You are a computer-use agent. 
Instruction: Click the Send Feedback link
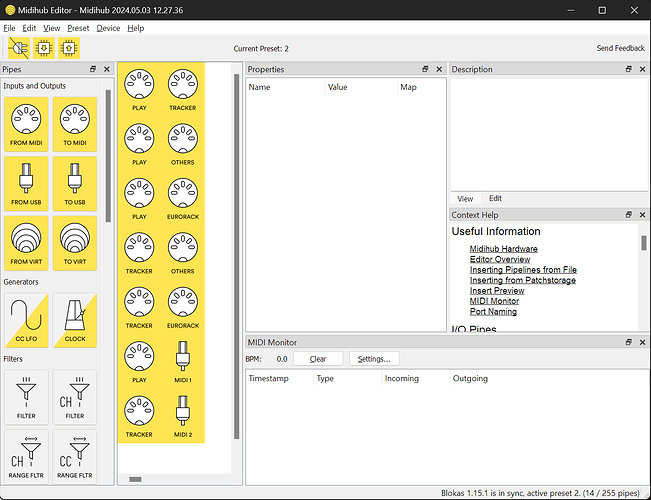point(620,48)
